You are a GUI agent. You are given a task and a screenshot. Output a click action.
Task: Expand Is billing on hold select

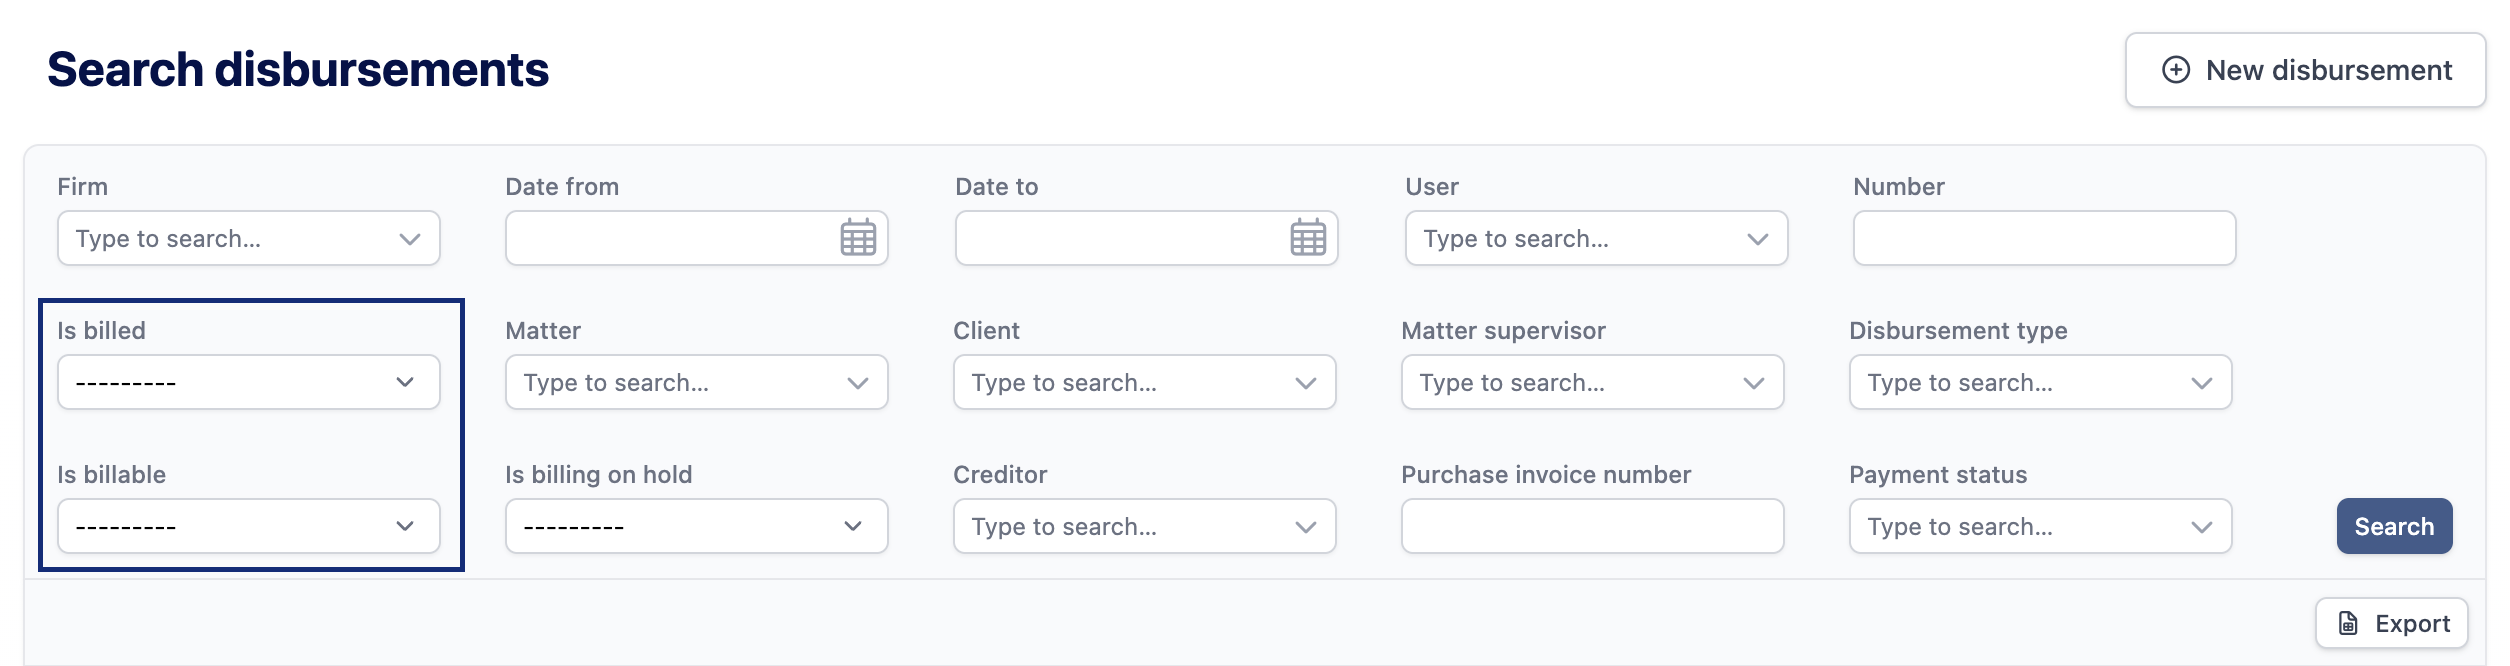click(x=697, y=526)
